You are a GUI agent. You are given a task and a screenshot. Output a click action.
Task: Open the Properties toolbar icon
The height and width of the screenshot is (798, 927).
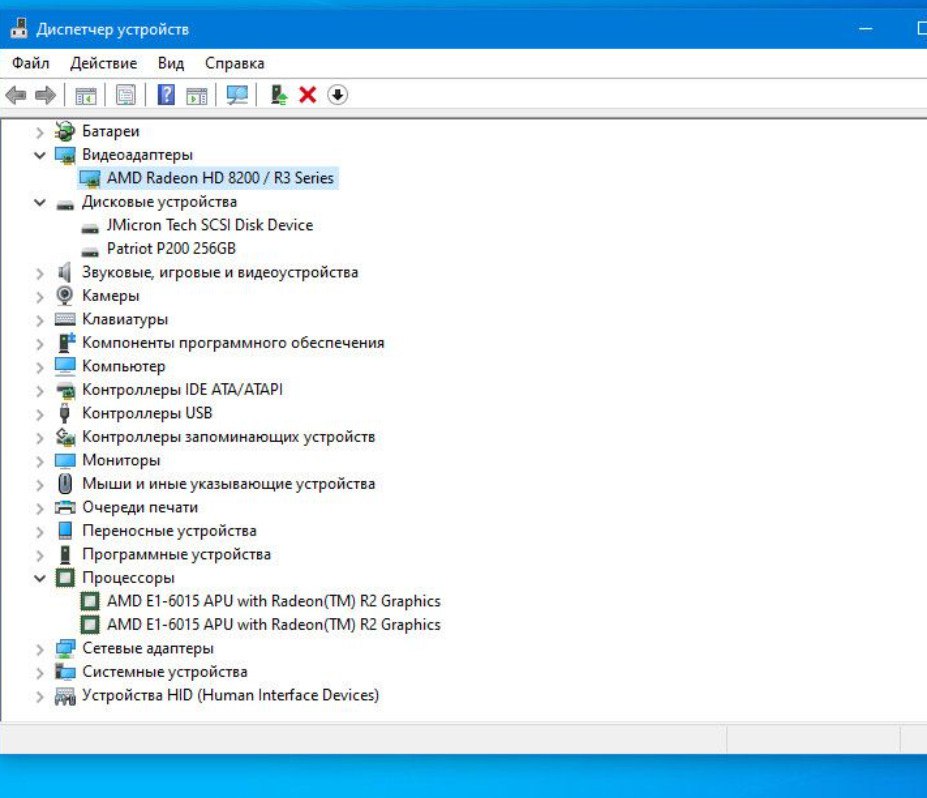click(125, 95)
